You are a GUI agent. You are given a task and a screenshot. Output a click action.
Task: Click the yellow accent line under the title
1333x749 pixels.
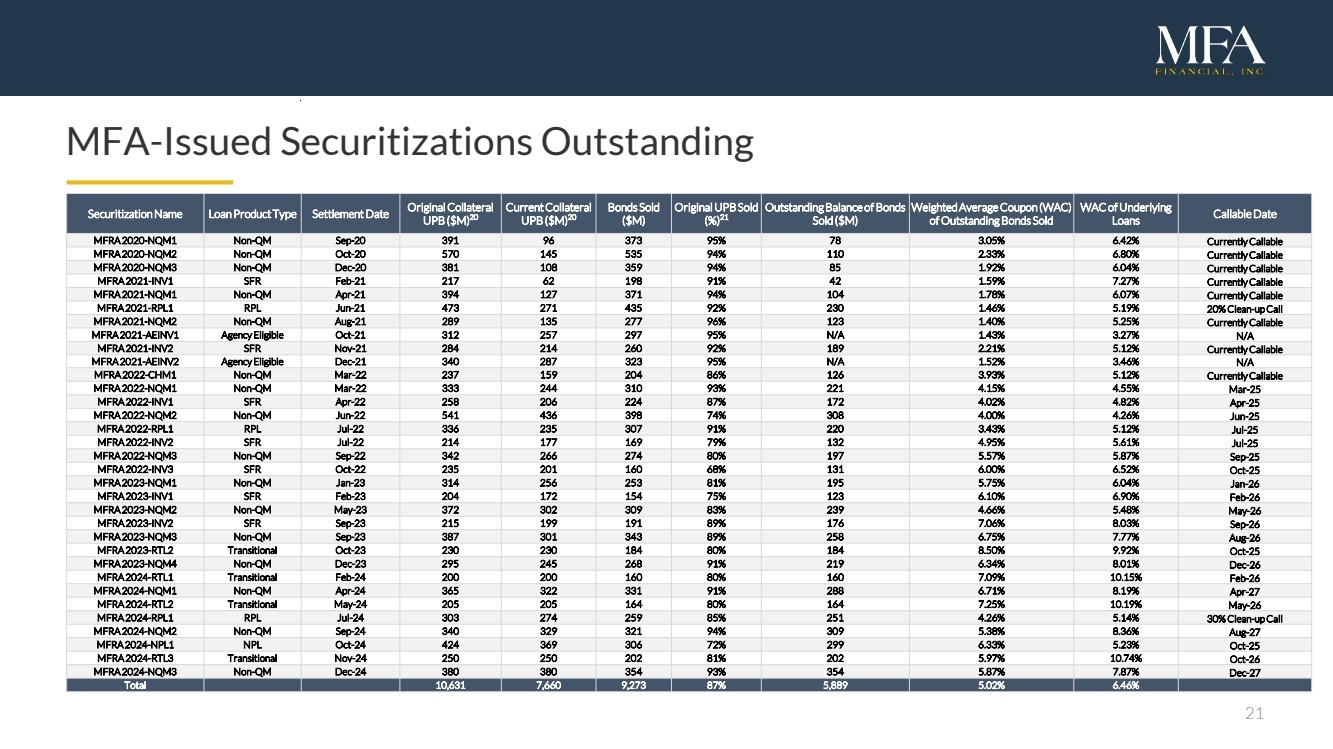[149, 182]
